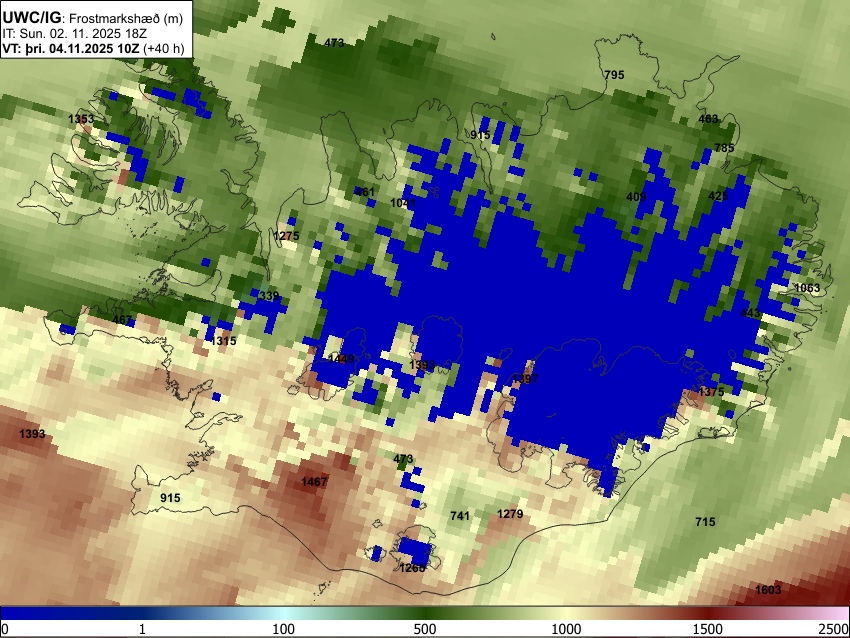Click the 1279 map label

(510, 513)
